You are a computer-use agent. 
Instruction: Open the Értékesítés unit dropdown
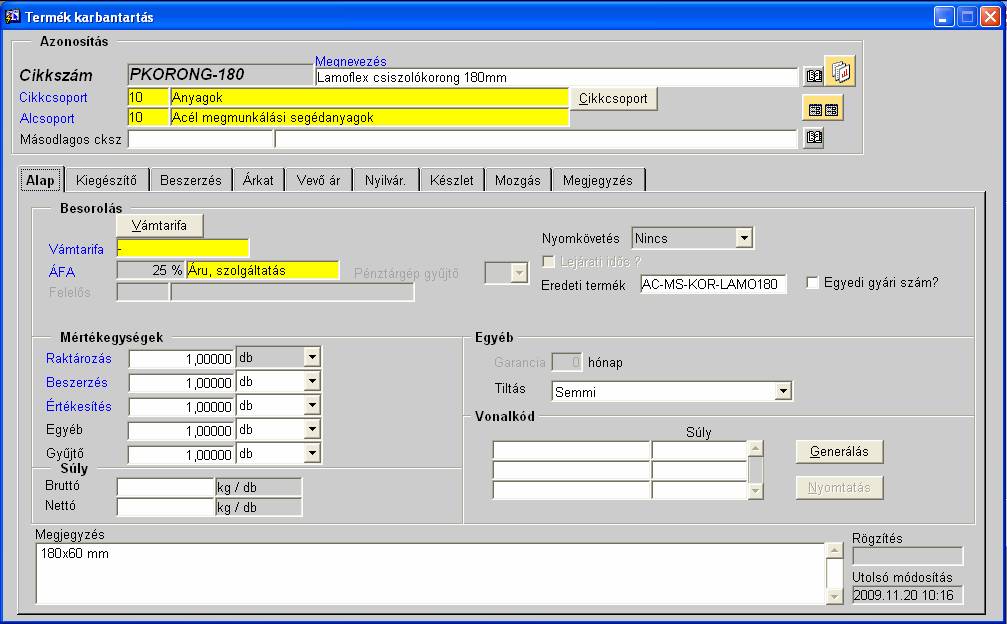tap(311, 406)
